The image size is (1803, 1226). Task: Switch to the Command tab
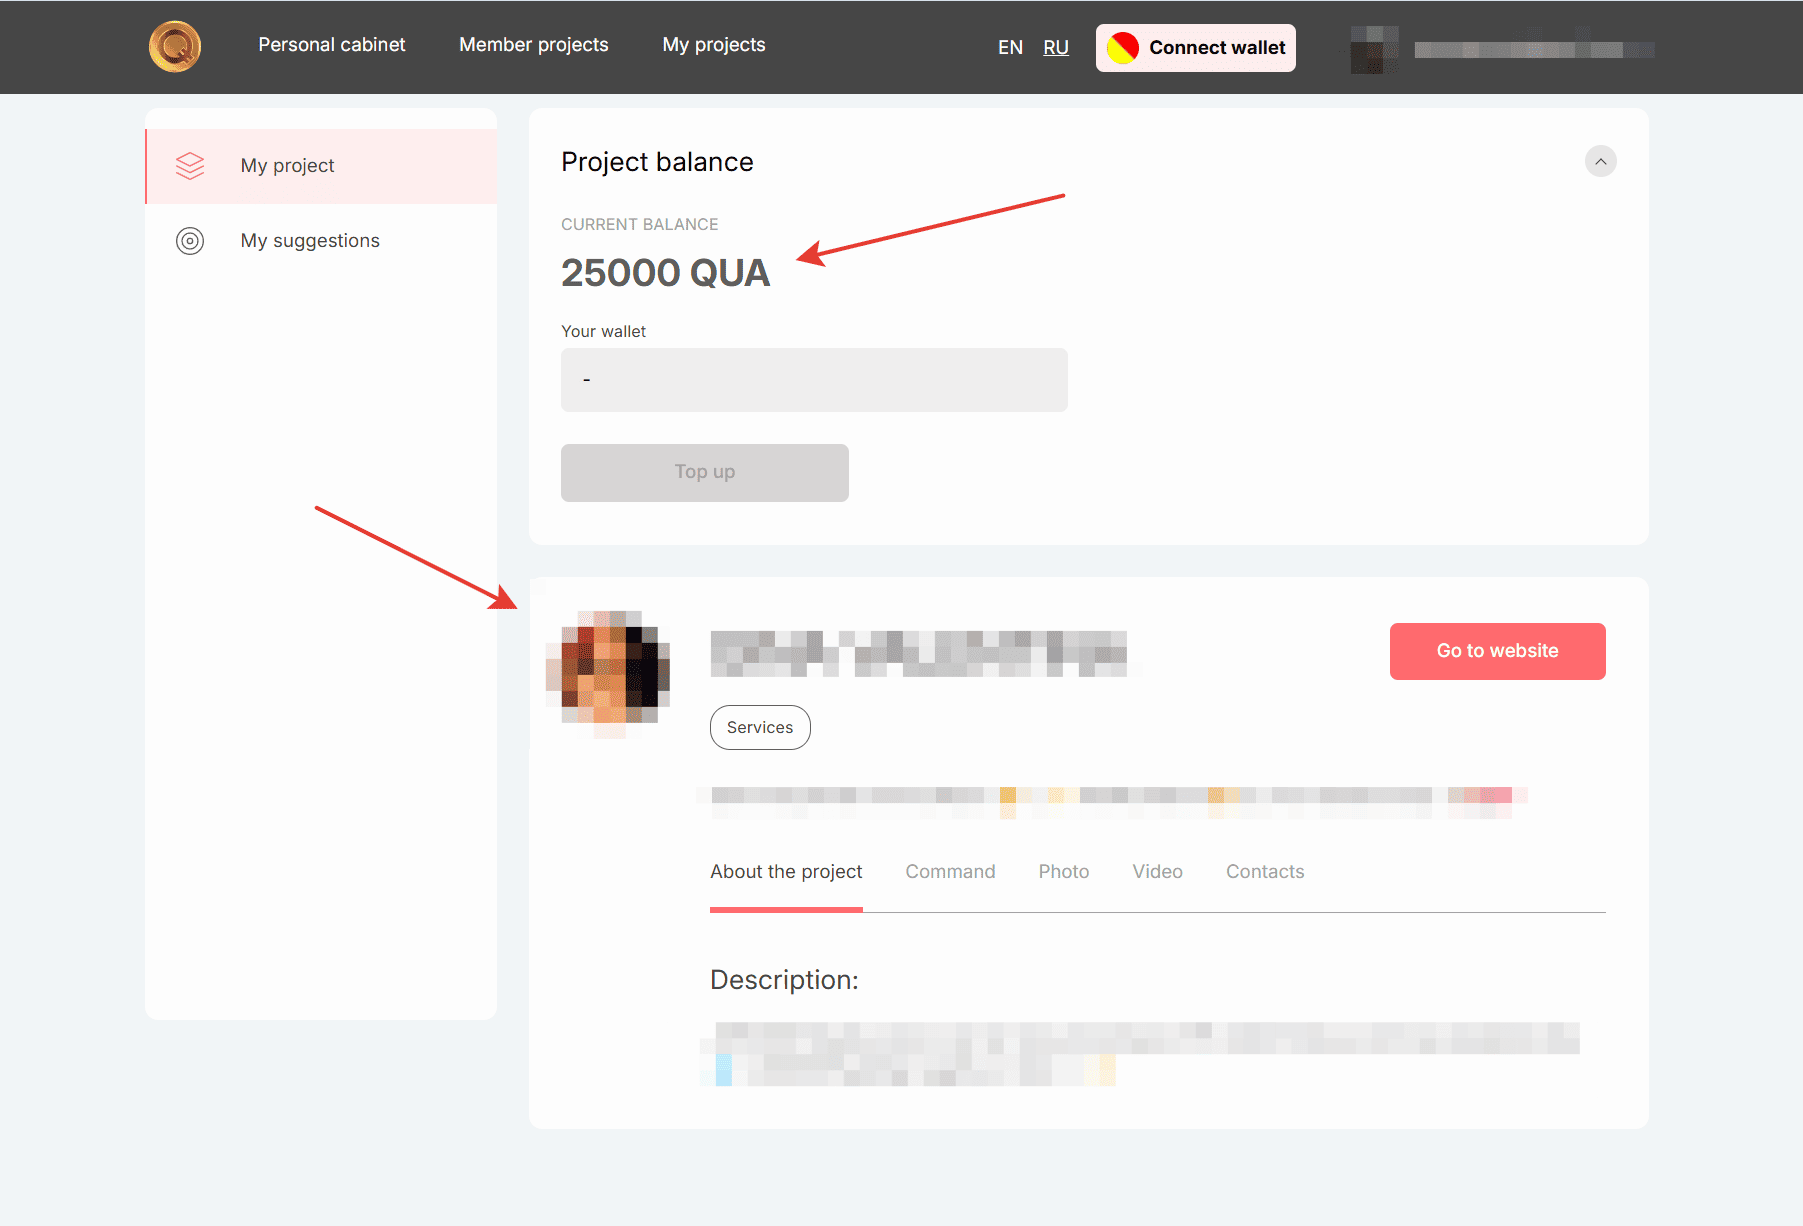(x=950, y=871)
